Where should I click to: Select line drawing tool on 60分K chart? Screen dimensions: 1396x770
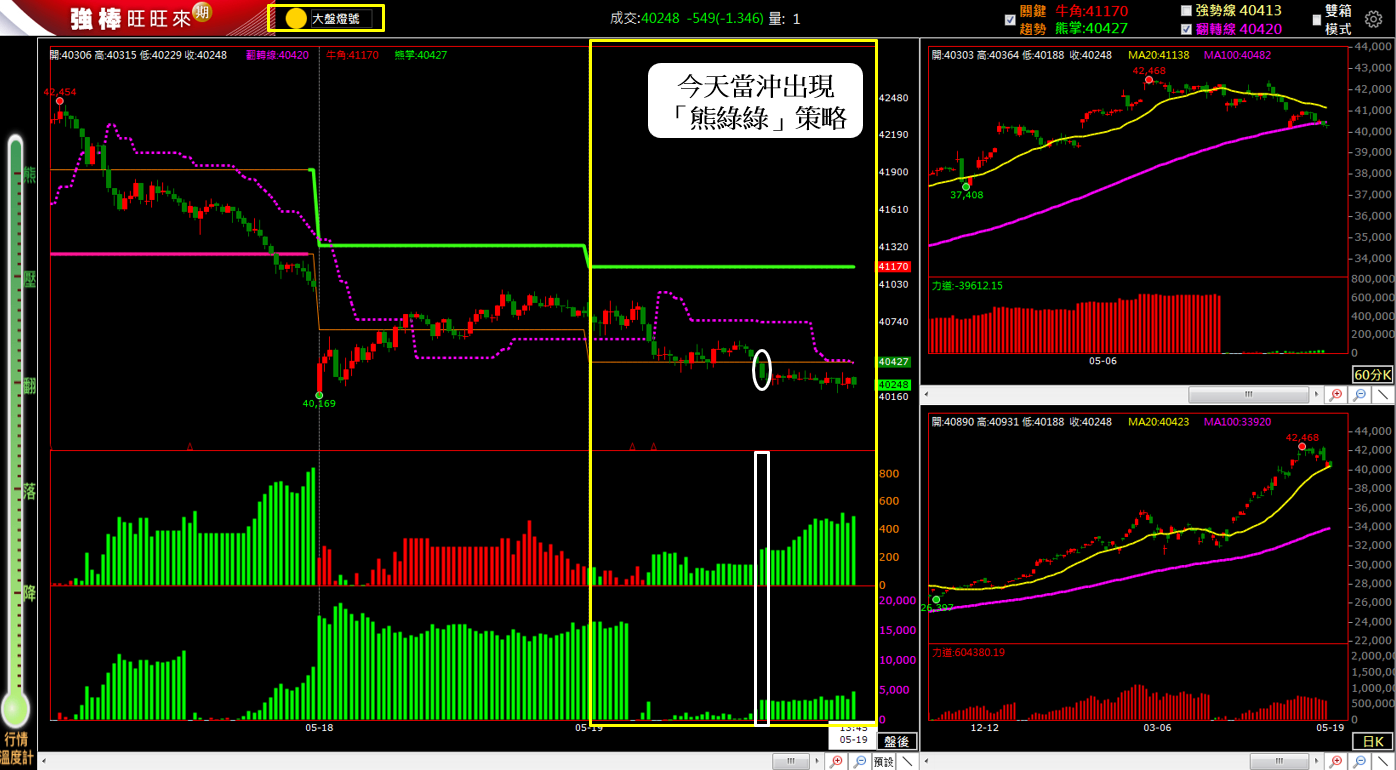pos(1382,395)
